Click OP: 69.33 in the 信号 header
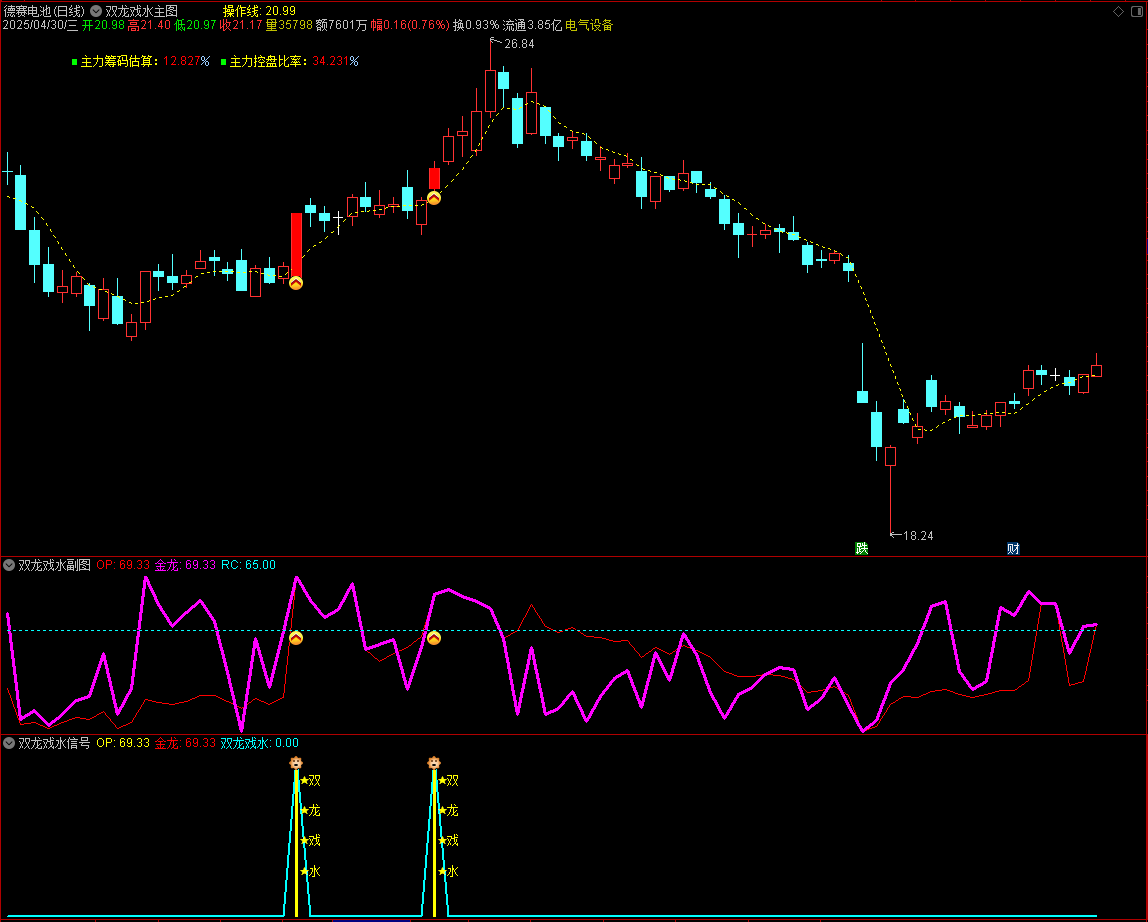 (123, 743)
